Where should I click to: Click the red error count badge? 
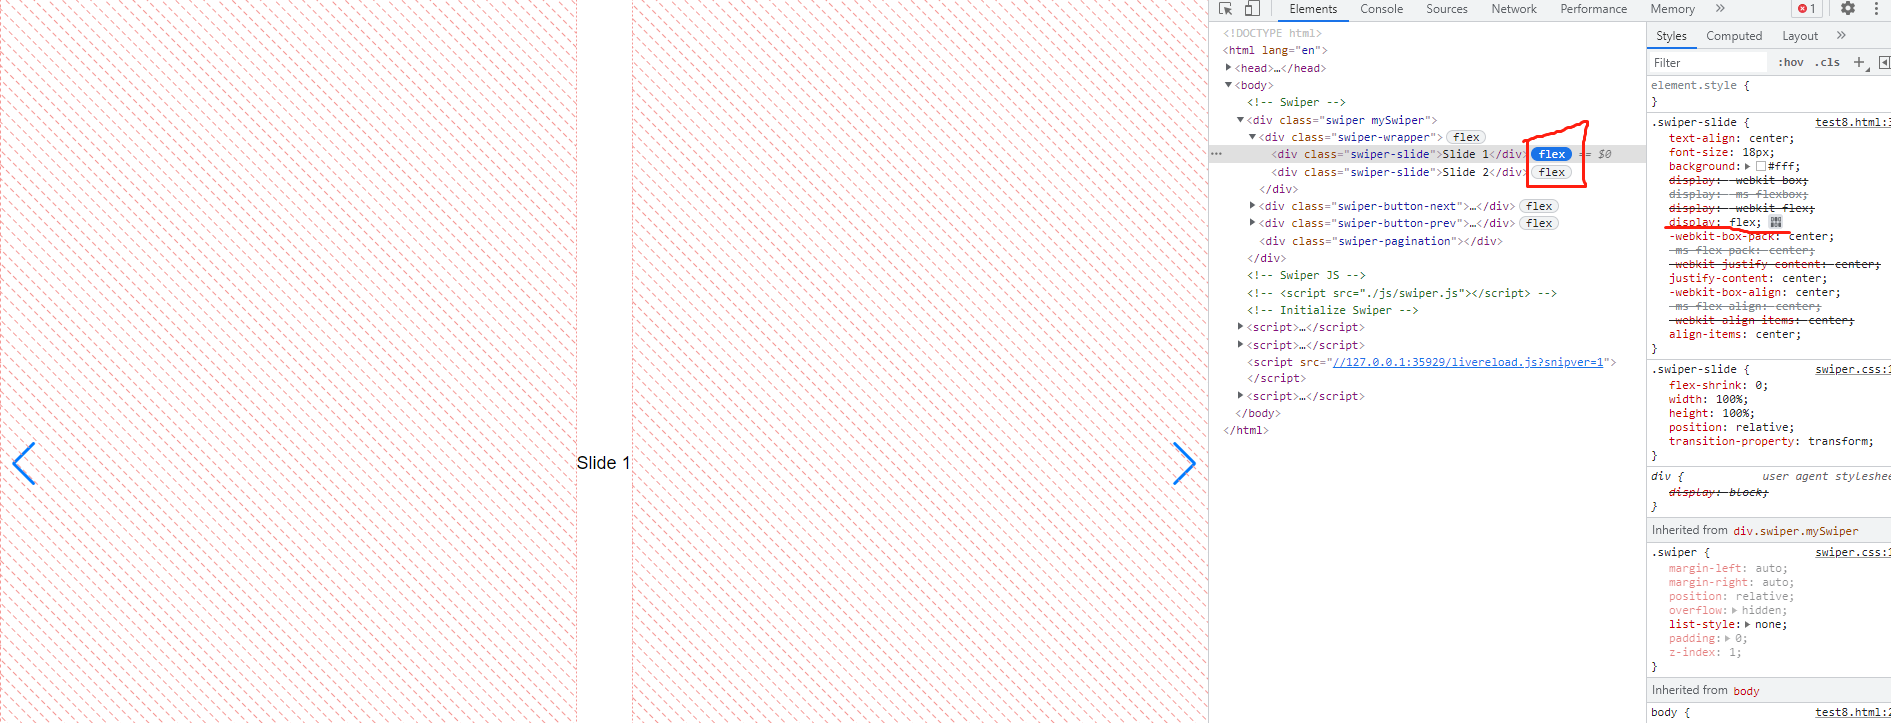(1806, 9)
